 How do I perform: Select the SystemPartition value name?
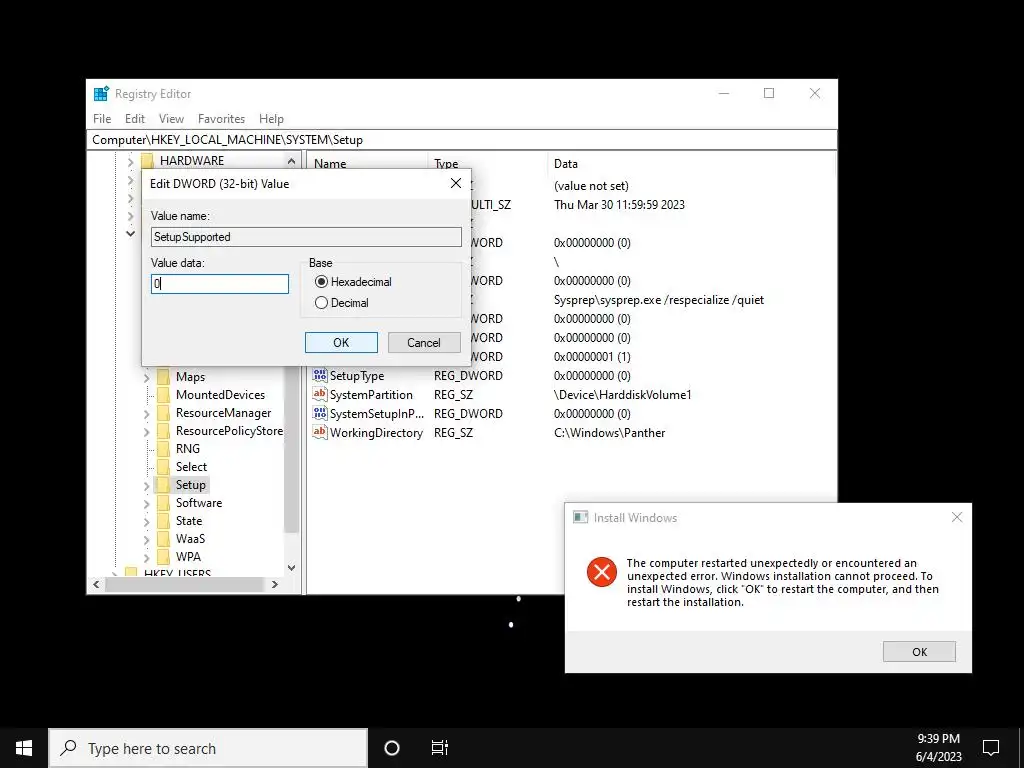tap(371, 395)
